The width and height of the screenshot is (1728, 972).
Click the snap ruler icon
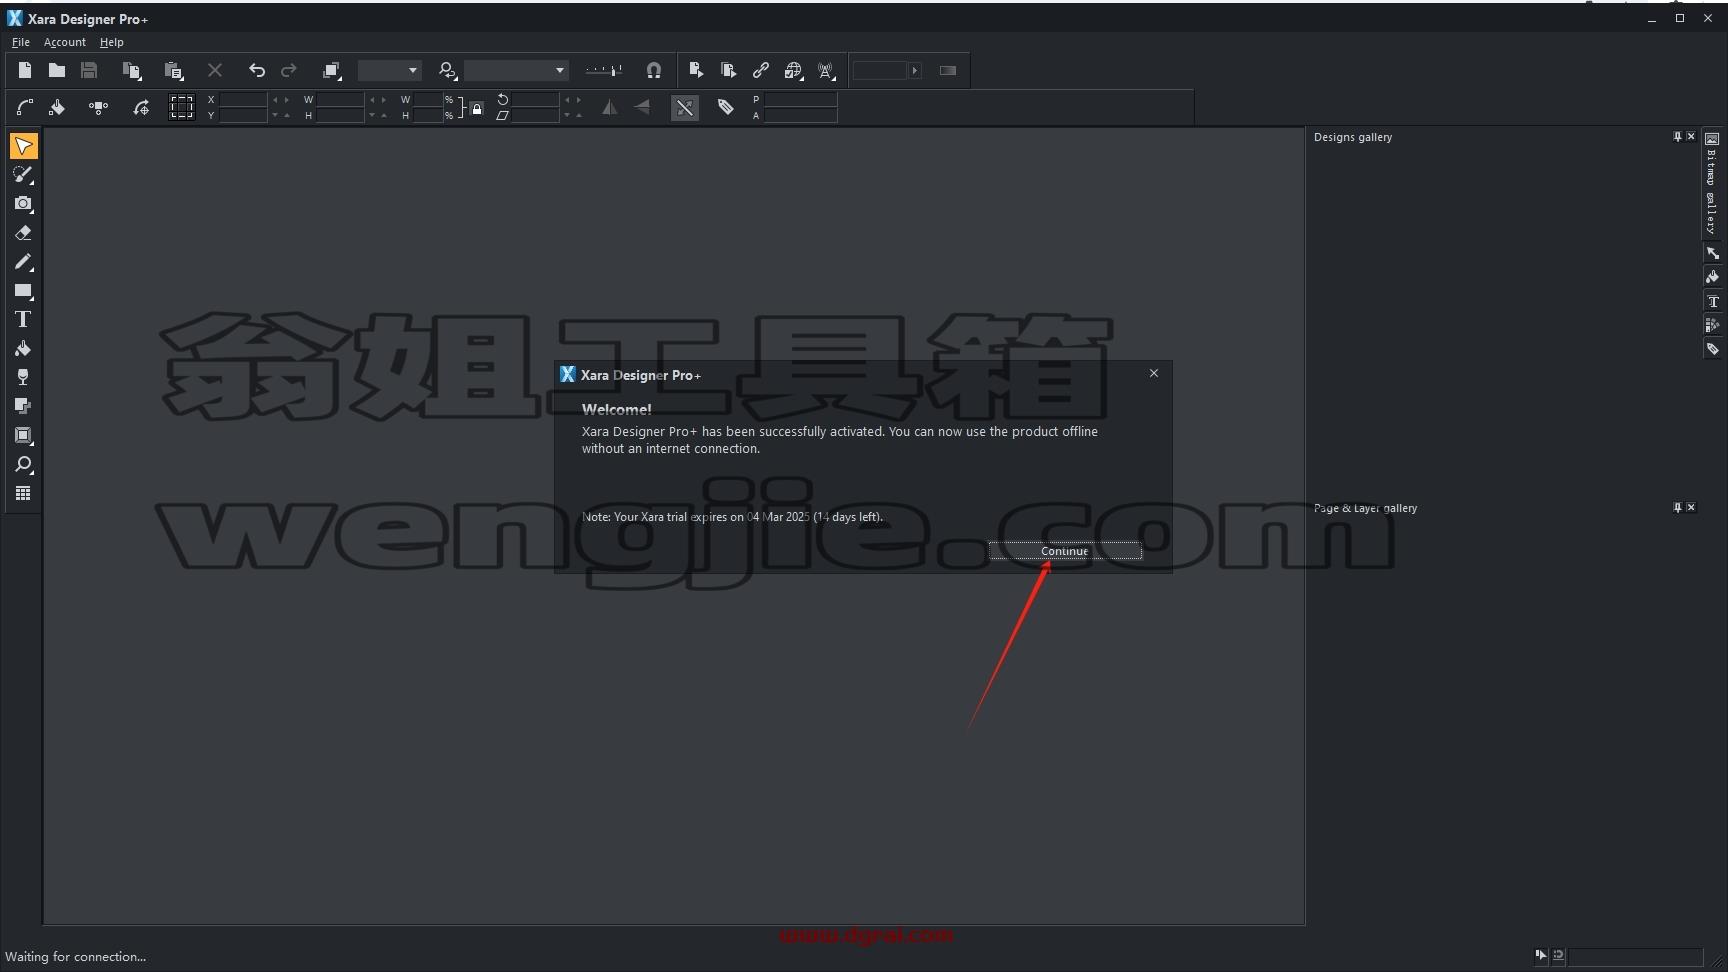(x=604, y=70)
